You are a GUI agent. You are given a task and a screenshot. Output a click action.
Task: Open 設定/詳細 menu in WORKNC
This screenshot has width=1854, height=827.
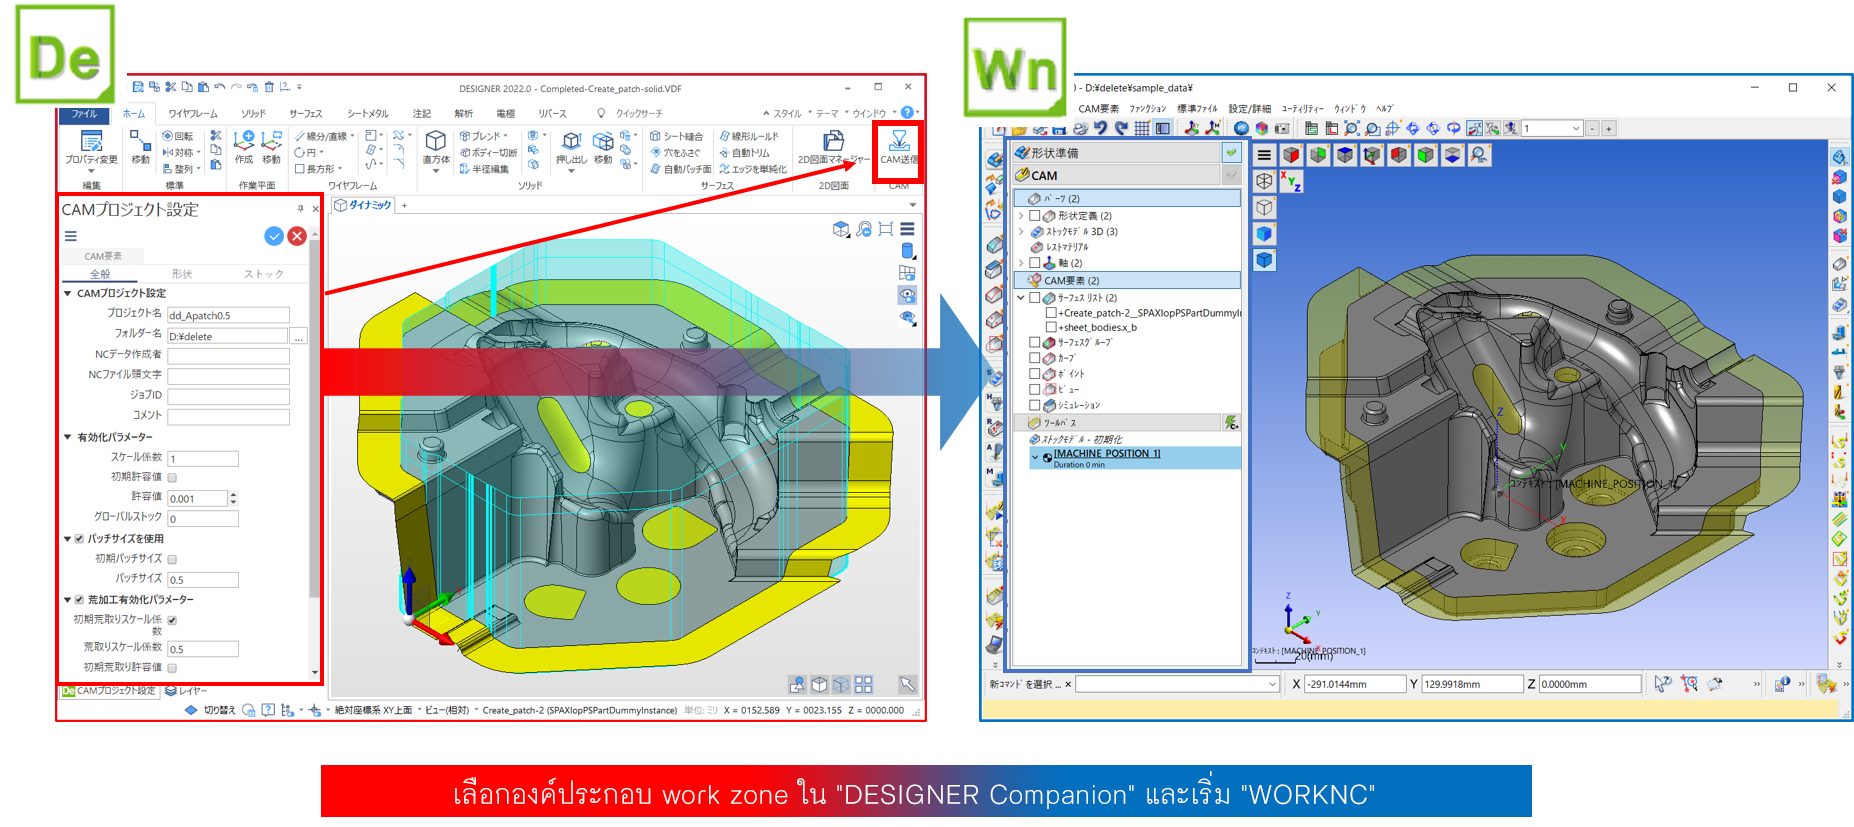(1249, 108)
